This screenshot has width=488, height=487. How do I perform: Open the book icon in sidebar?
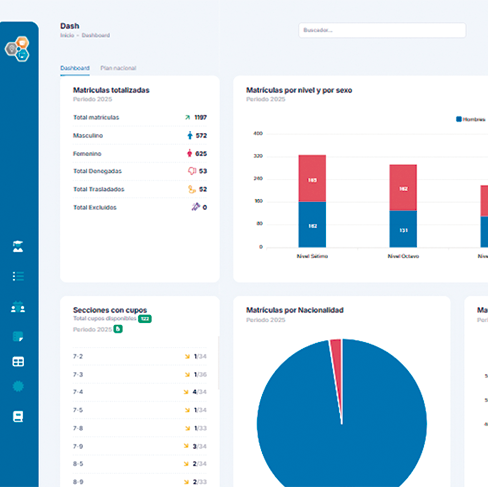(18, 416)
